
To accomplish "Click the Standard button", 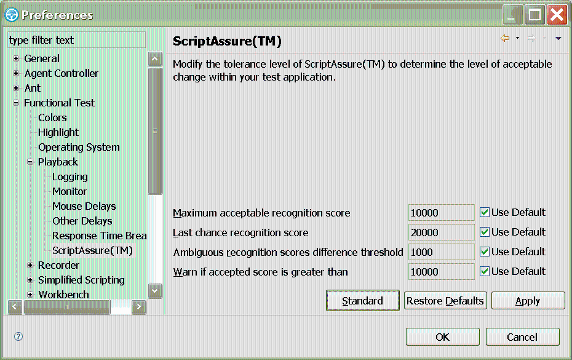I will pos(363,301).
